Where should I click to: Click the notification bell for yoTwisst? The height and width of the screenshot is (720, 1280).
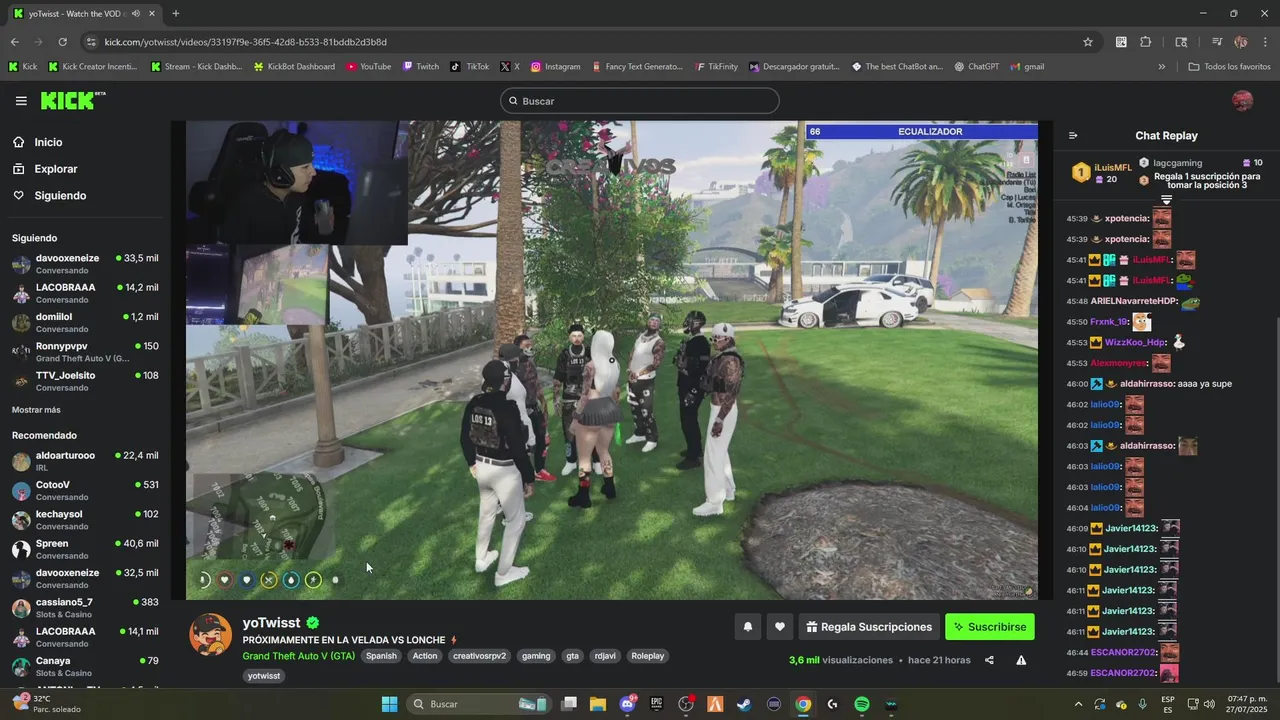pyautogui.click(x=747, y=627)
